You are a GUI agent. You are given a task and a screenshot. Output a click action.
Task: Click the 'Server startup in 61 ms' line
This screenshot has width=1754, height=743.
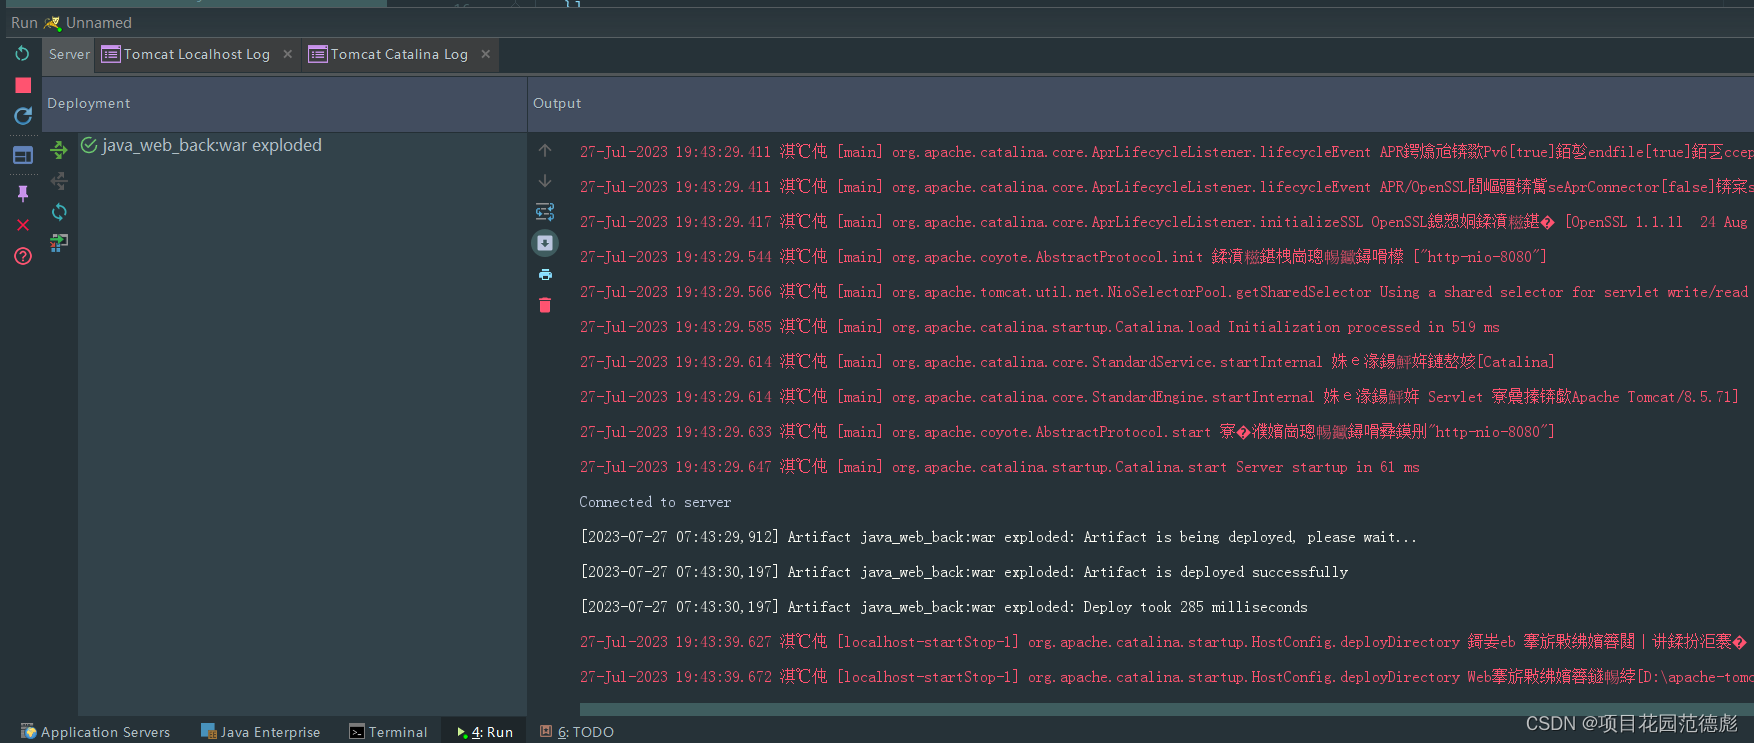click(x=999, y=467)
